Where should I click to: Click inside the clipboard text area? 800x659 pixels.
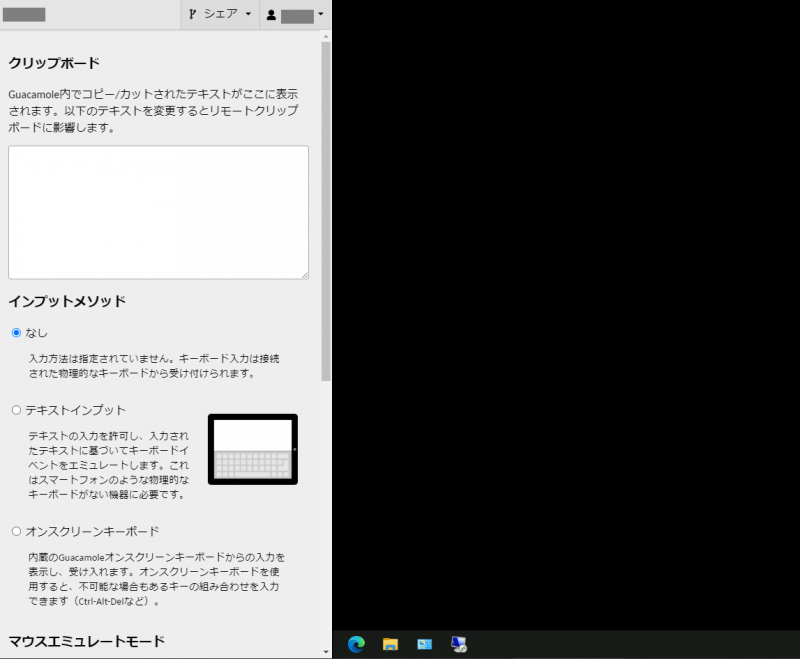pos(158,212)
